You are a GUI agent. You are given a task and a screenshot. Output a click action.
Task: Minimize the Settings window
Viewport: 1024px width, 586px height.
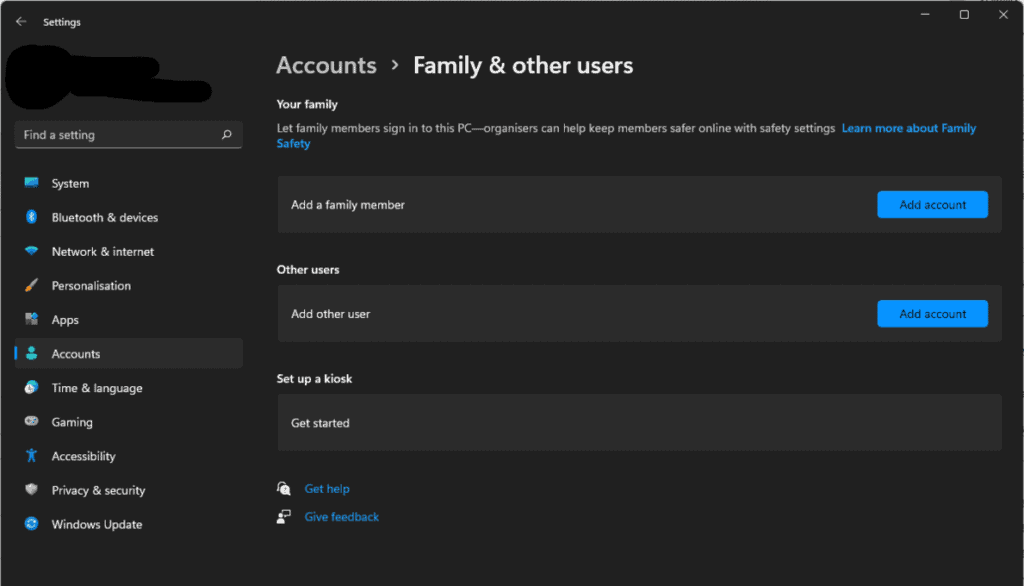[x=925, y=14]
